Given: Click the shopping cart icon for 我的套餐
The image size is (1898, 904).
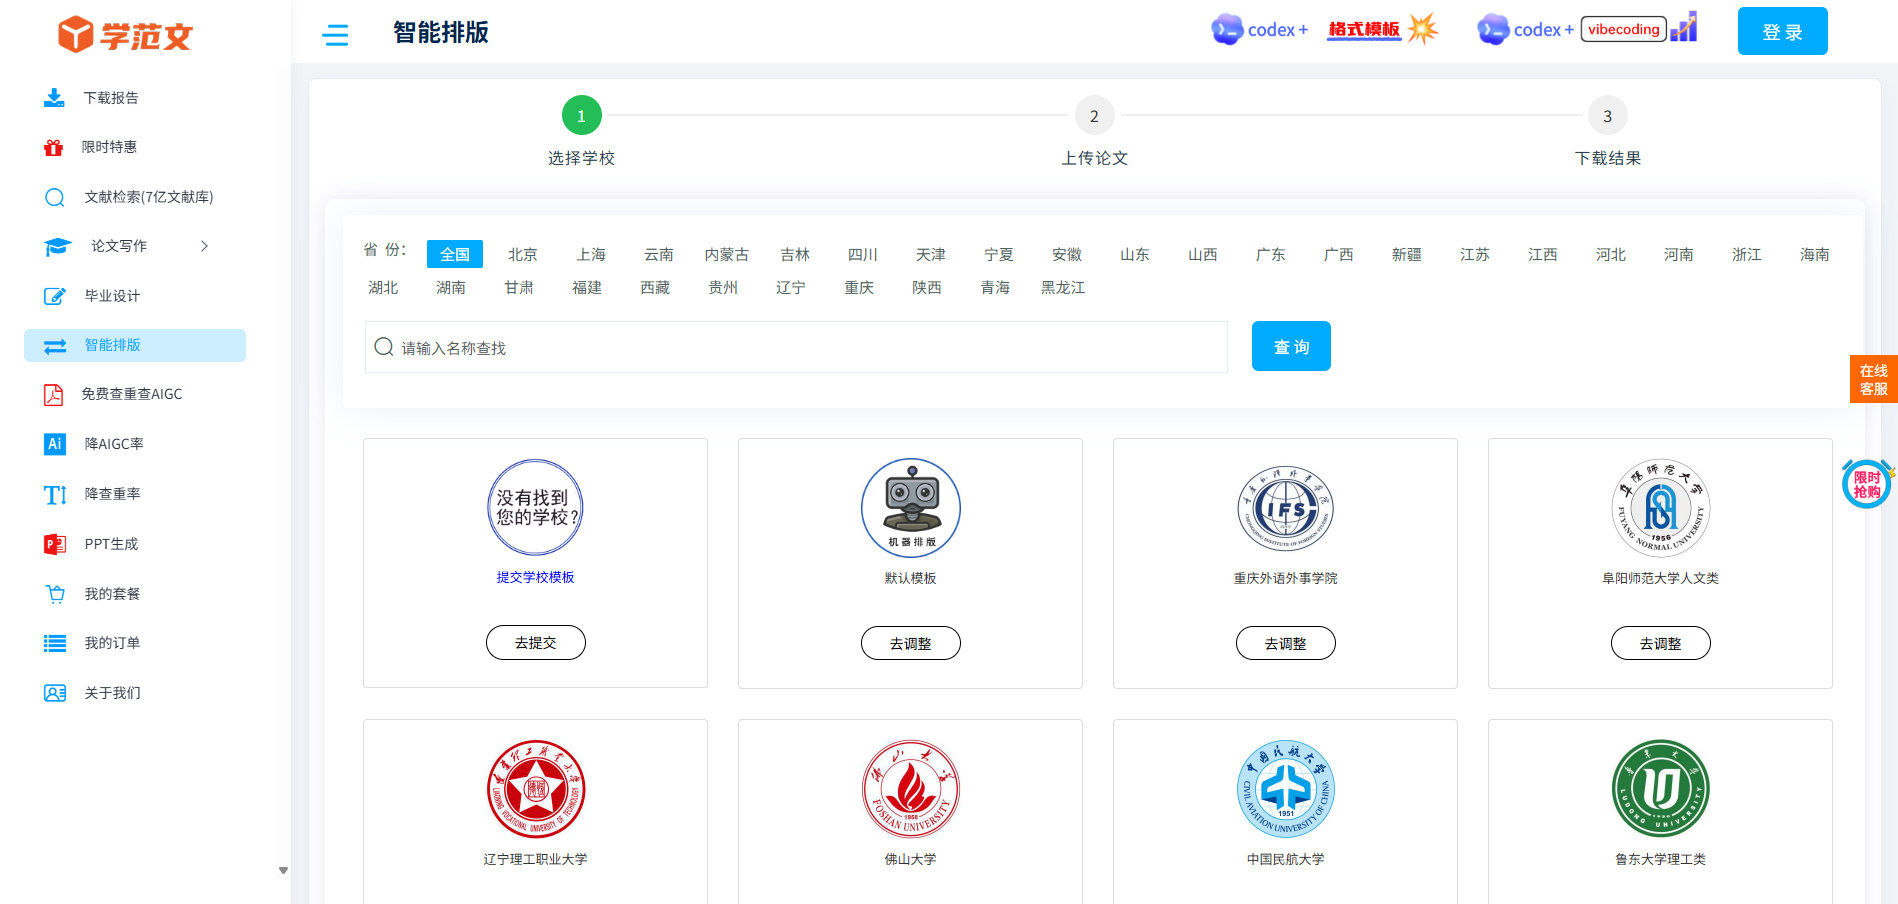Looking at the screenshot, I should 55,594.
